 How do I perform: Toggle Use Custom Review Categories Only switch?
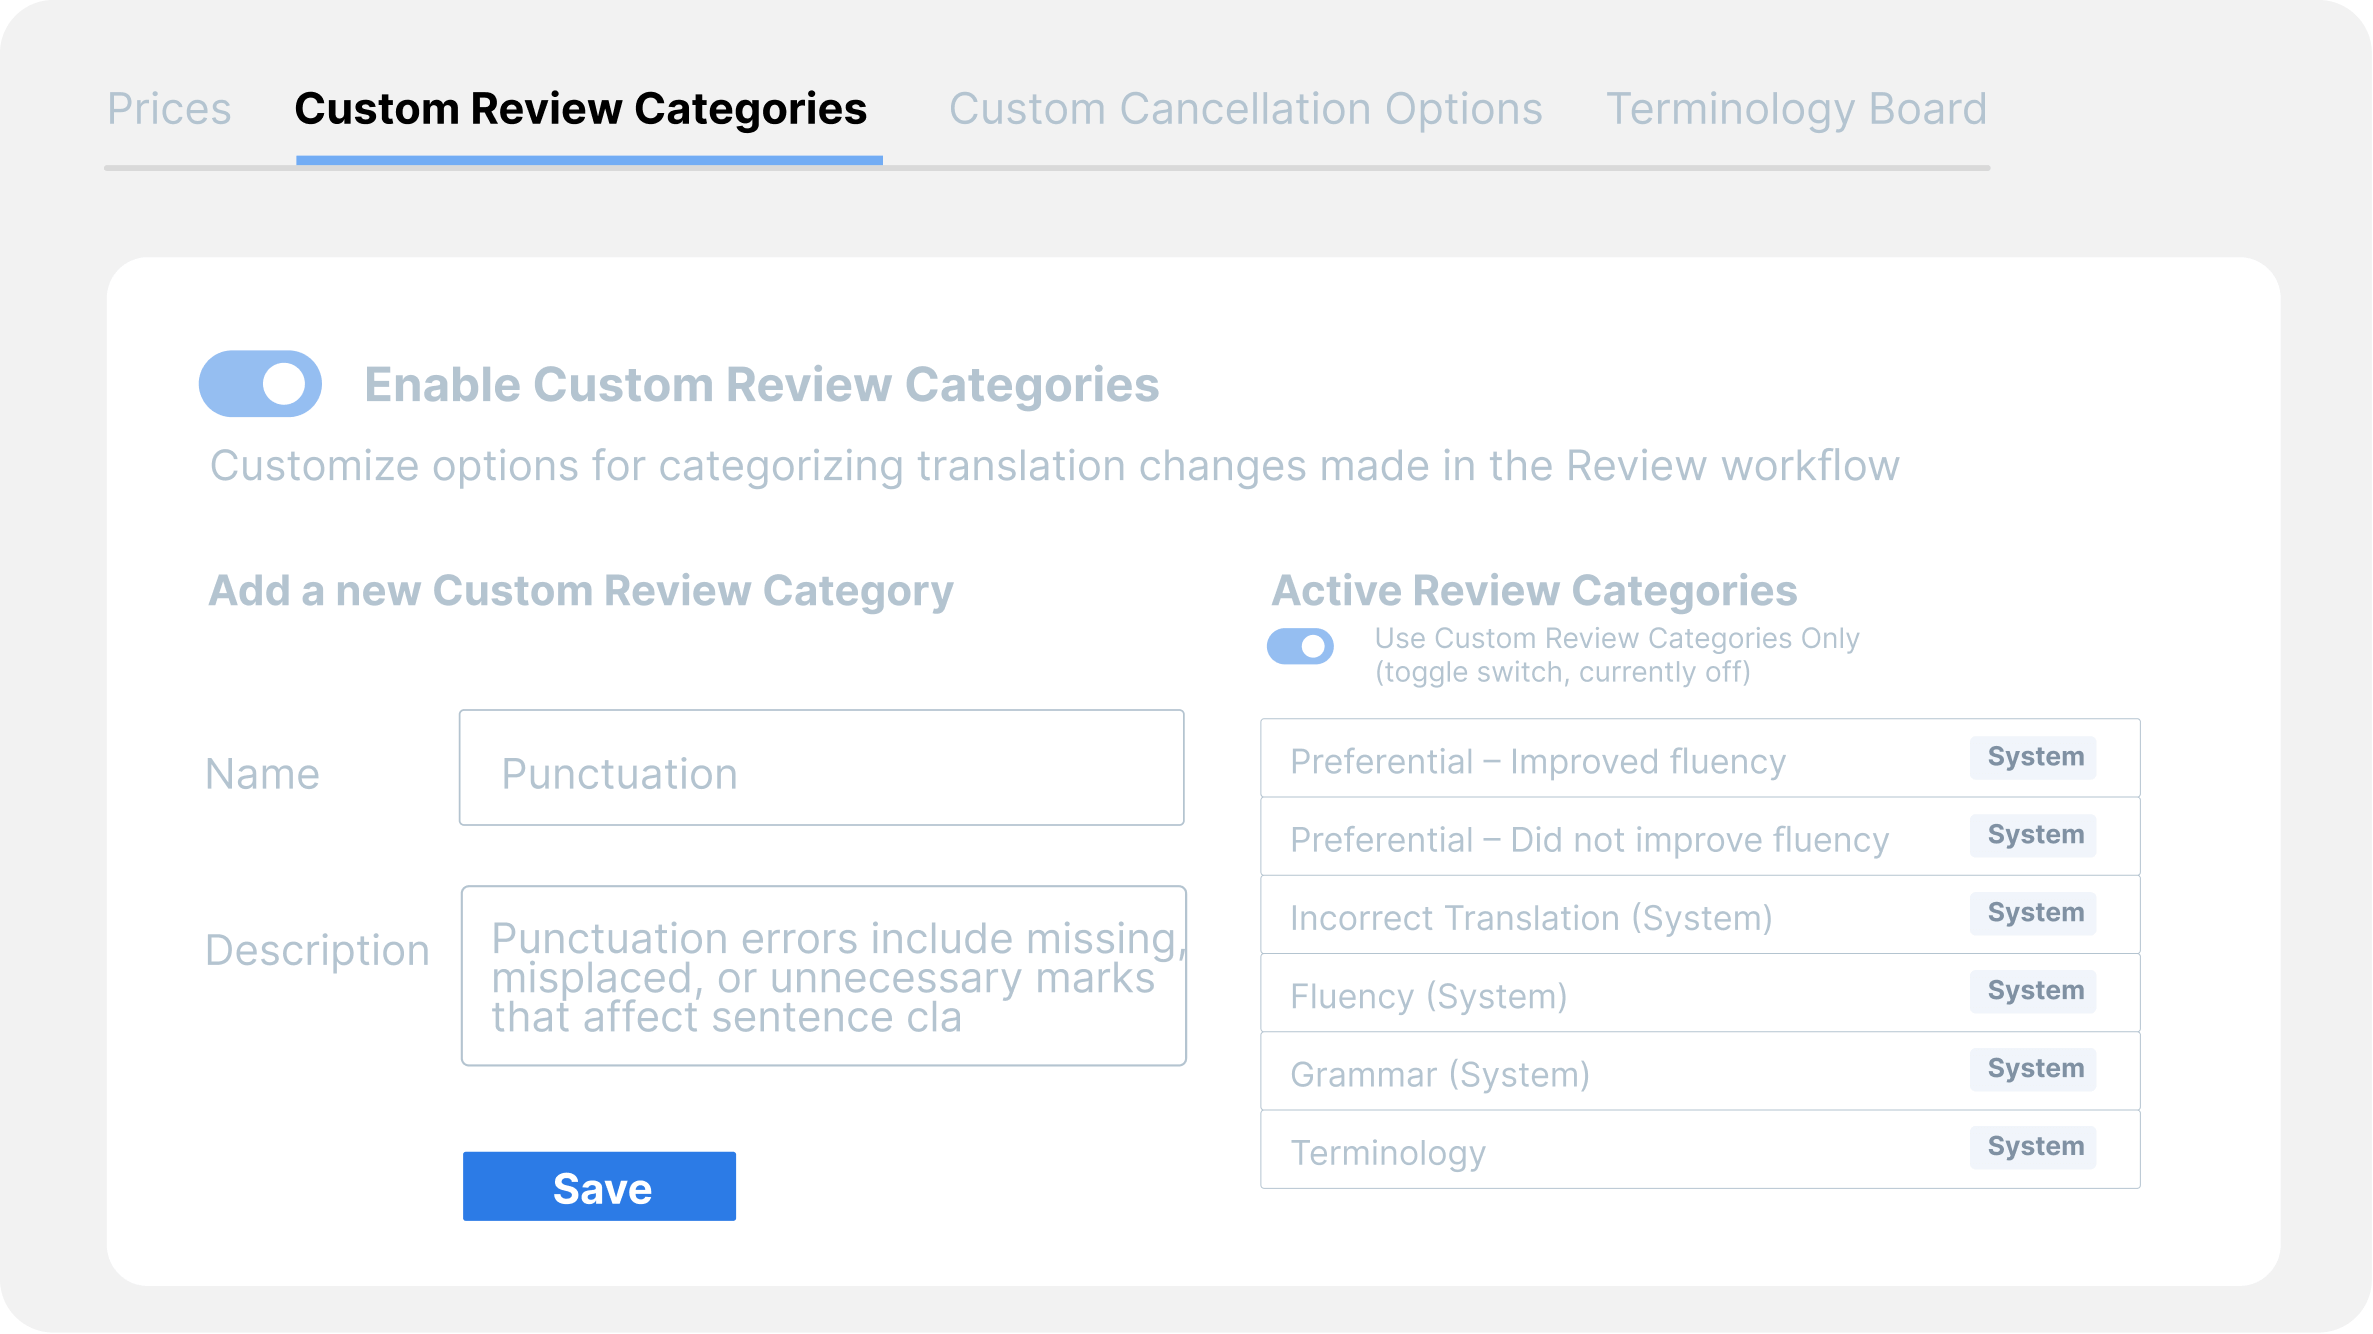tap(1300, 647)
